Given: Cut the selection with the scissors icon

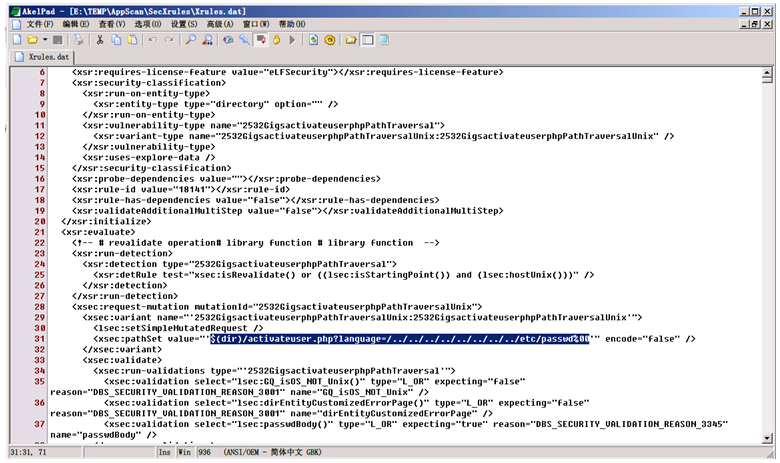Looking at the screenshot, I should click(x=100, y=40).
